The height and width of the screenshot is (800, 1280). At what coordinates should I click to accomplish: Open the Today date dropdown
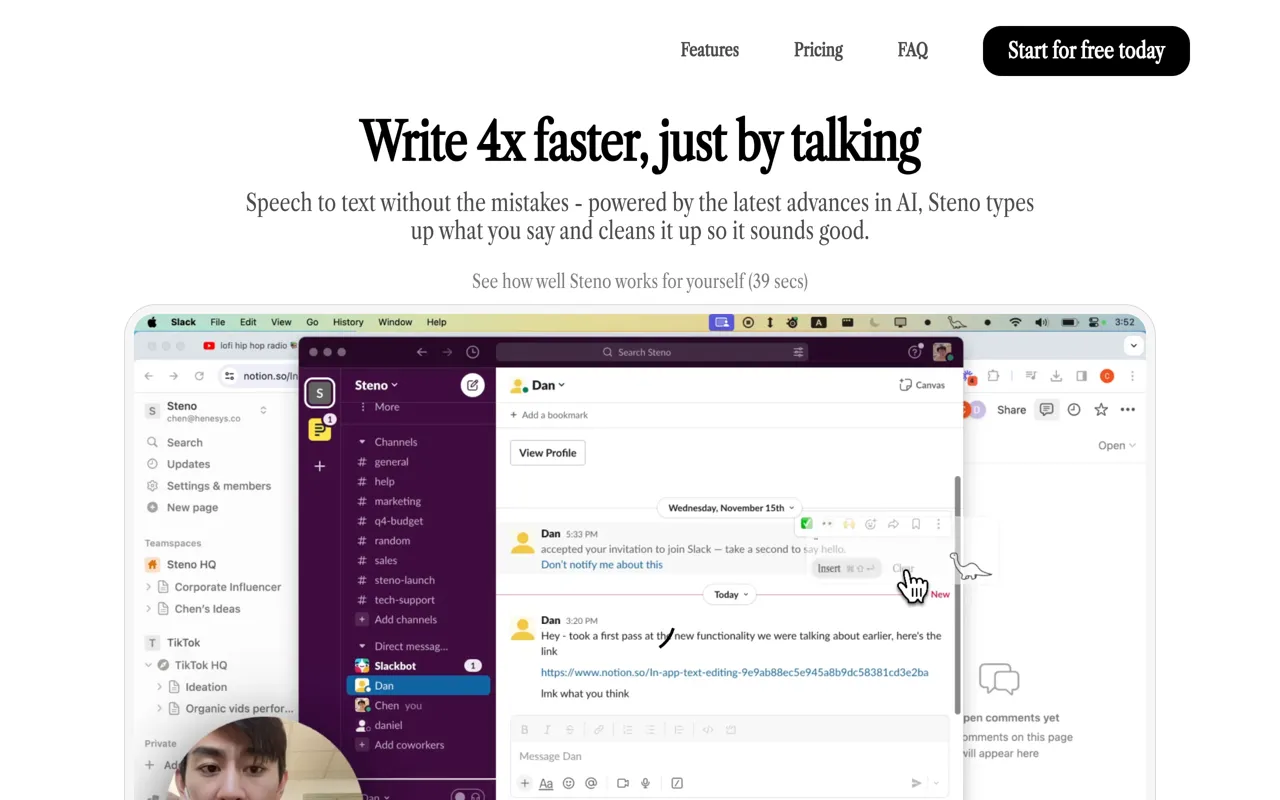(x=731, y=594)
